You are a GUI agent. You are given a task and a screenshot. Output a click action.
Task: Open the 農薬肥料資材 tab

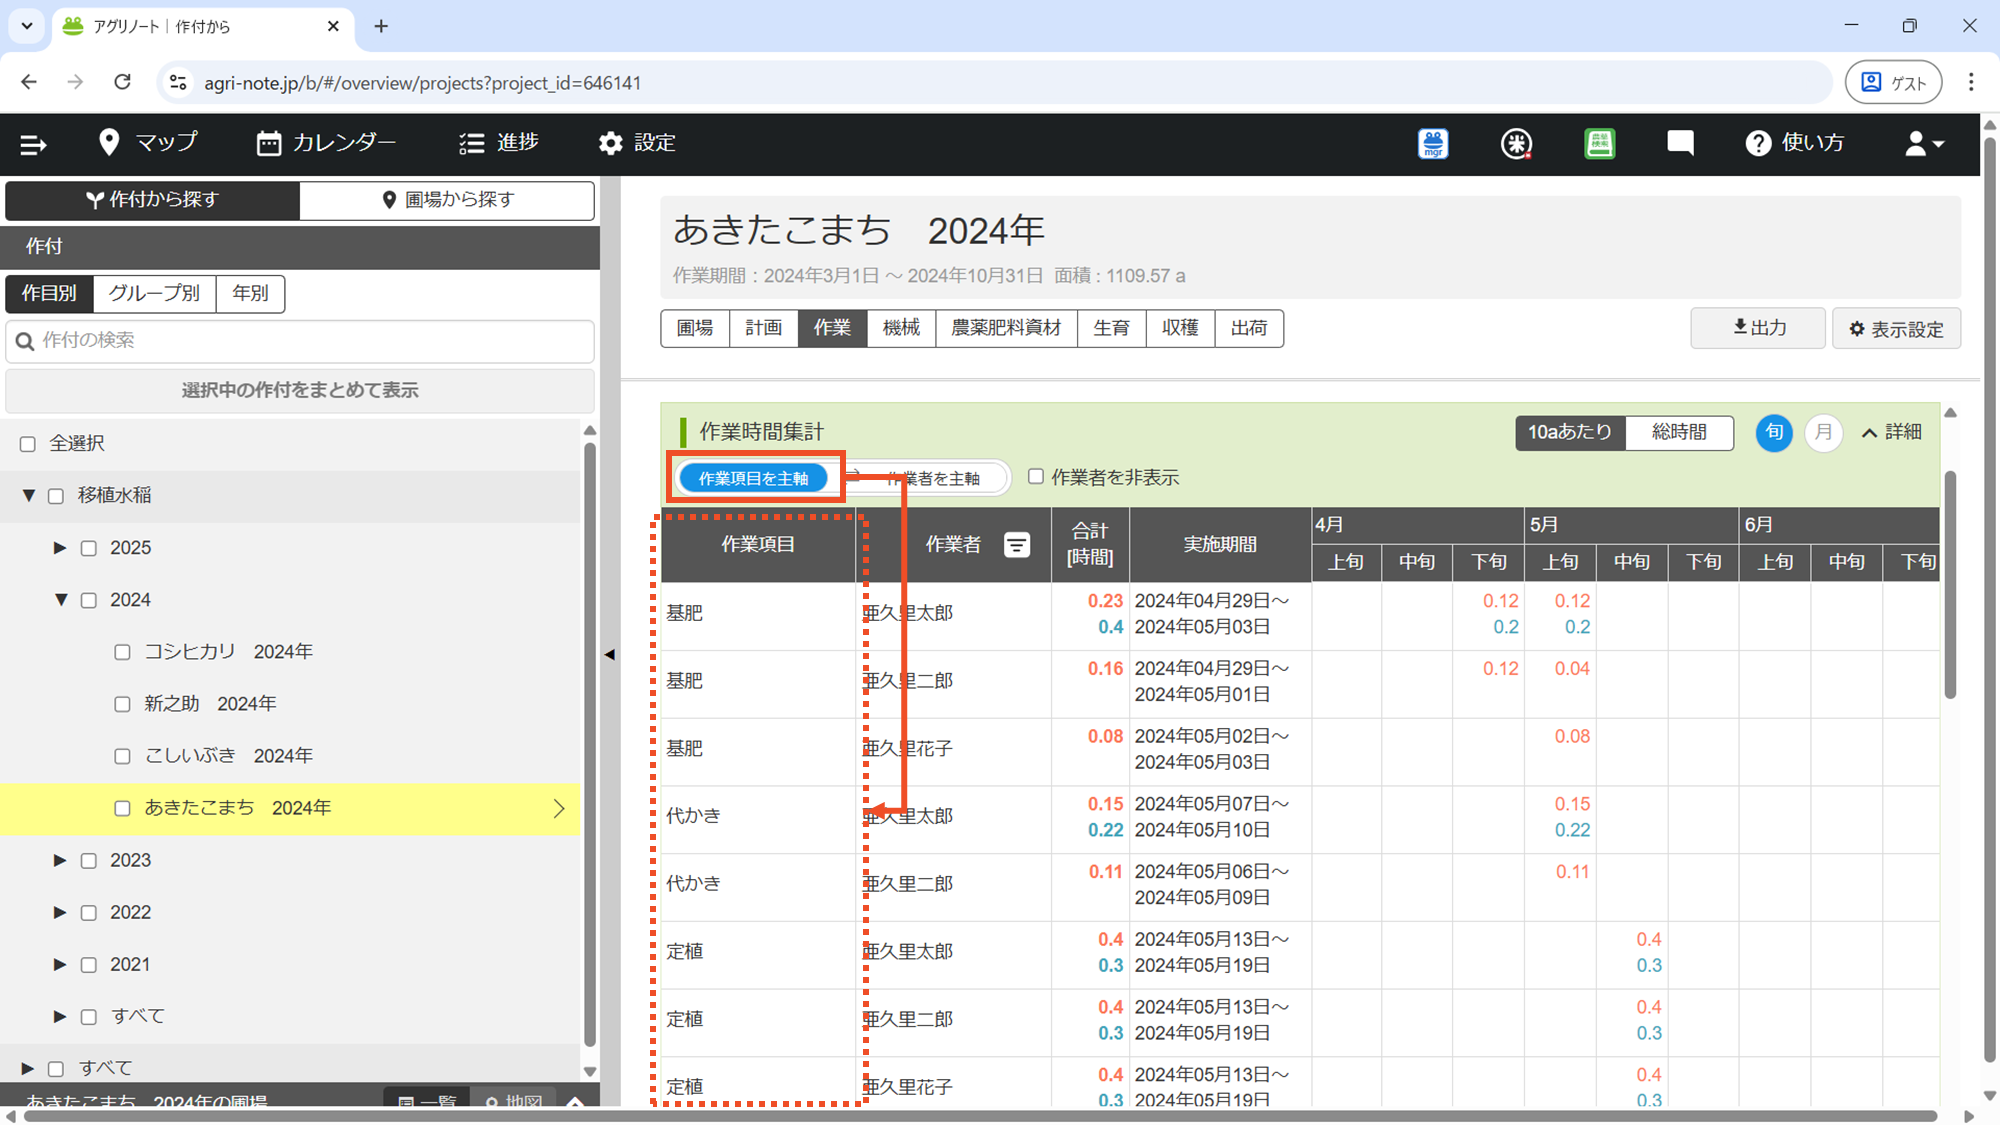1006,328
